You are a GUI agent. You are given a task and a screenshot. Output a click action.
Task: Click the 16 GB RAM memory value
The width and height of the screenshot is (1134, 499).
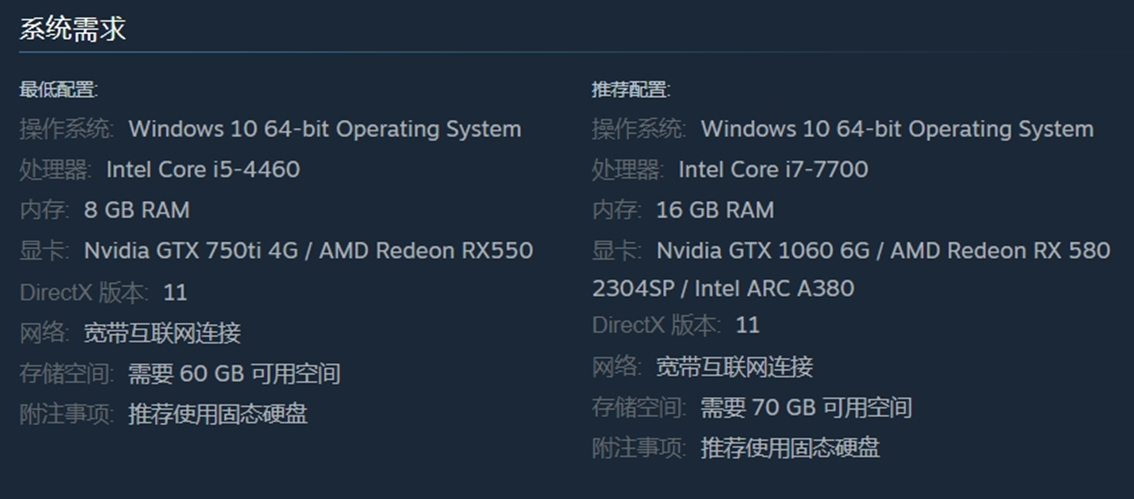(x=715, y=211)
